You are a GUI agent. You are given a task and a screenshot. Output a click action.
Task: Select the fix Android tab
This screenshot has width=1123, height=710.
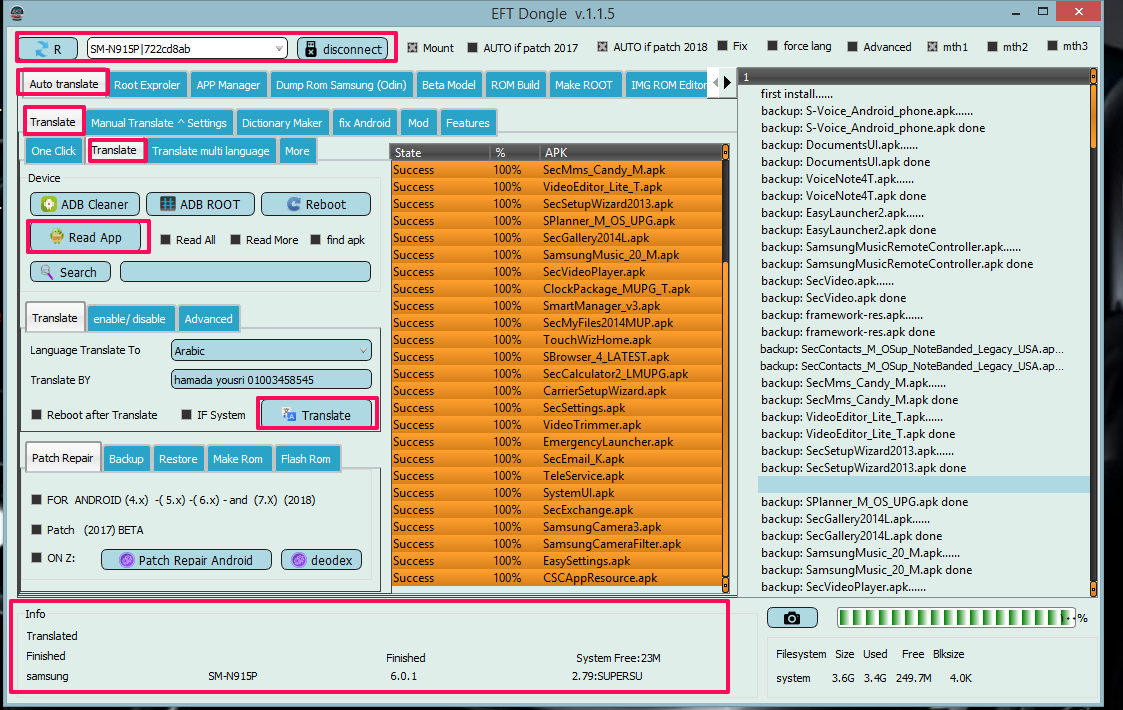click(365, 123)
